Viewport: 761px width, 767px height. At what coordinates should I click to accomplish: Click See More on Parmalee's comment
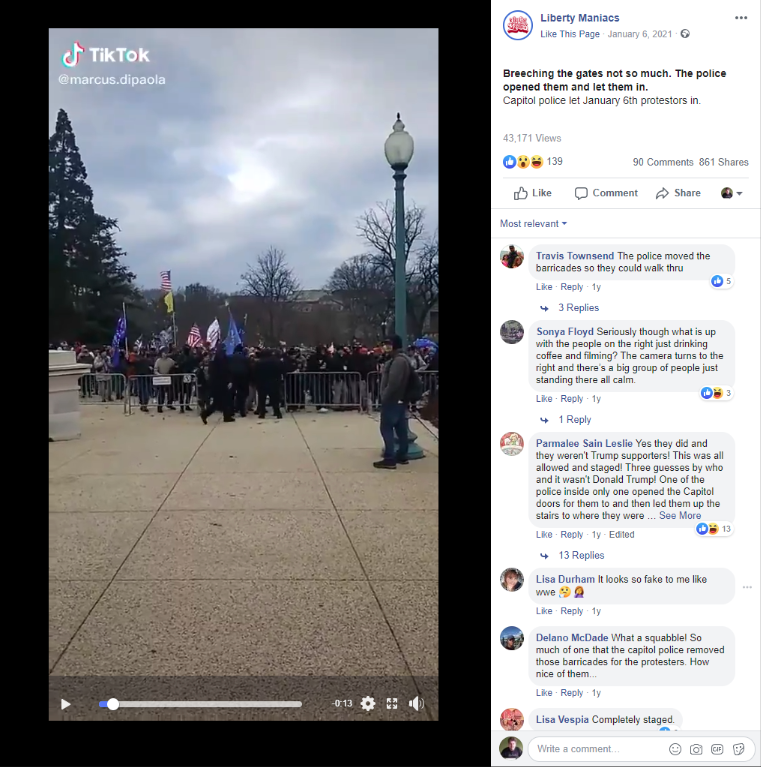(680, 516)
